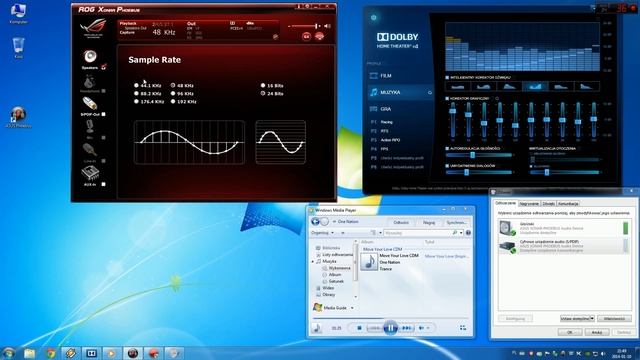This screenshot has width=640, height=360.
Task: Toggle AUX-In checkbox in Xonar
Action: pyautogui.click(x=104, y=184)
